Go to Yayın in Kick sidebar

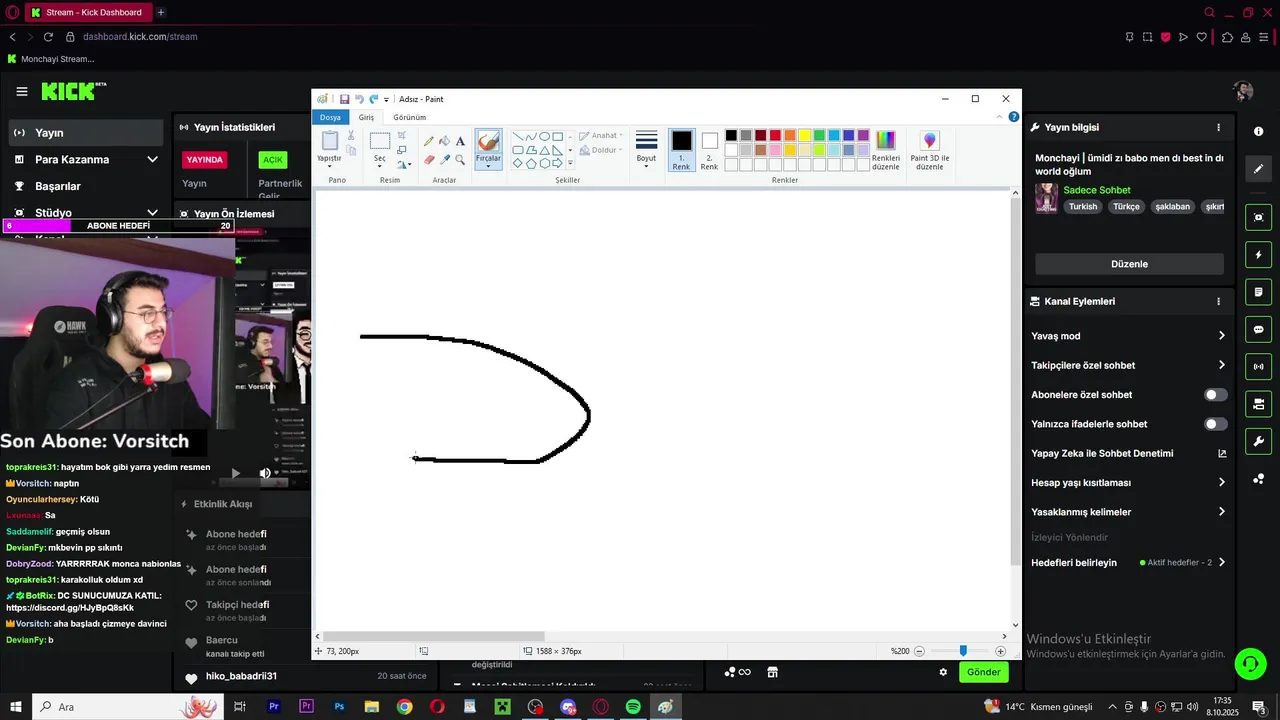coord(86,133)
